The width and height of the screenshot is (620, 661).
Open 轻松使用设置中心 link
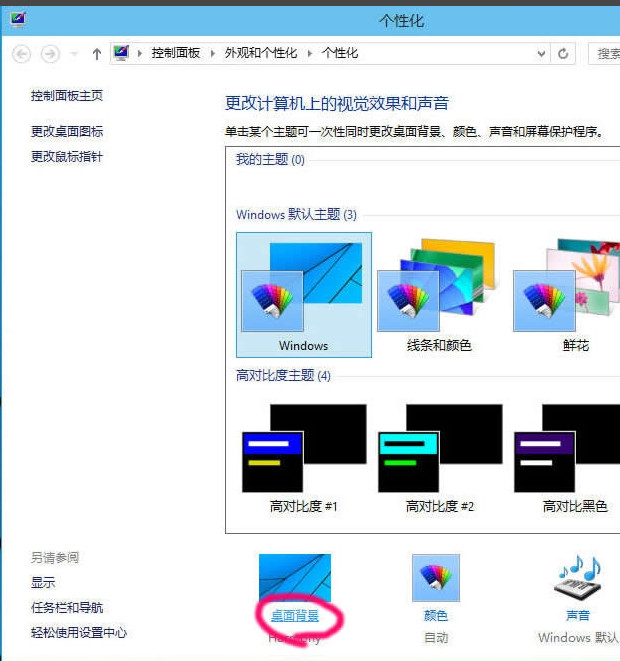point(79,633)
